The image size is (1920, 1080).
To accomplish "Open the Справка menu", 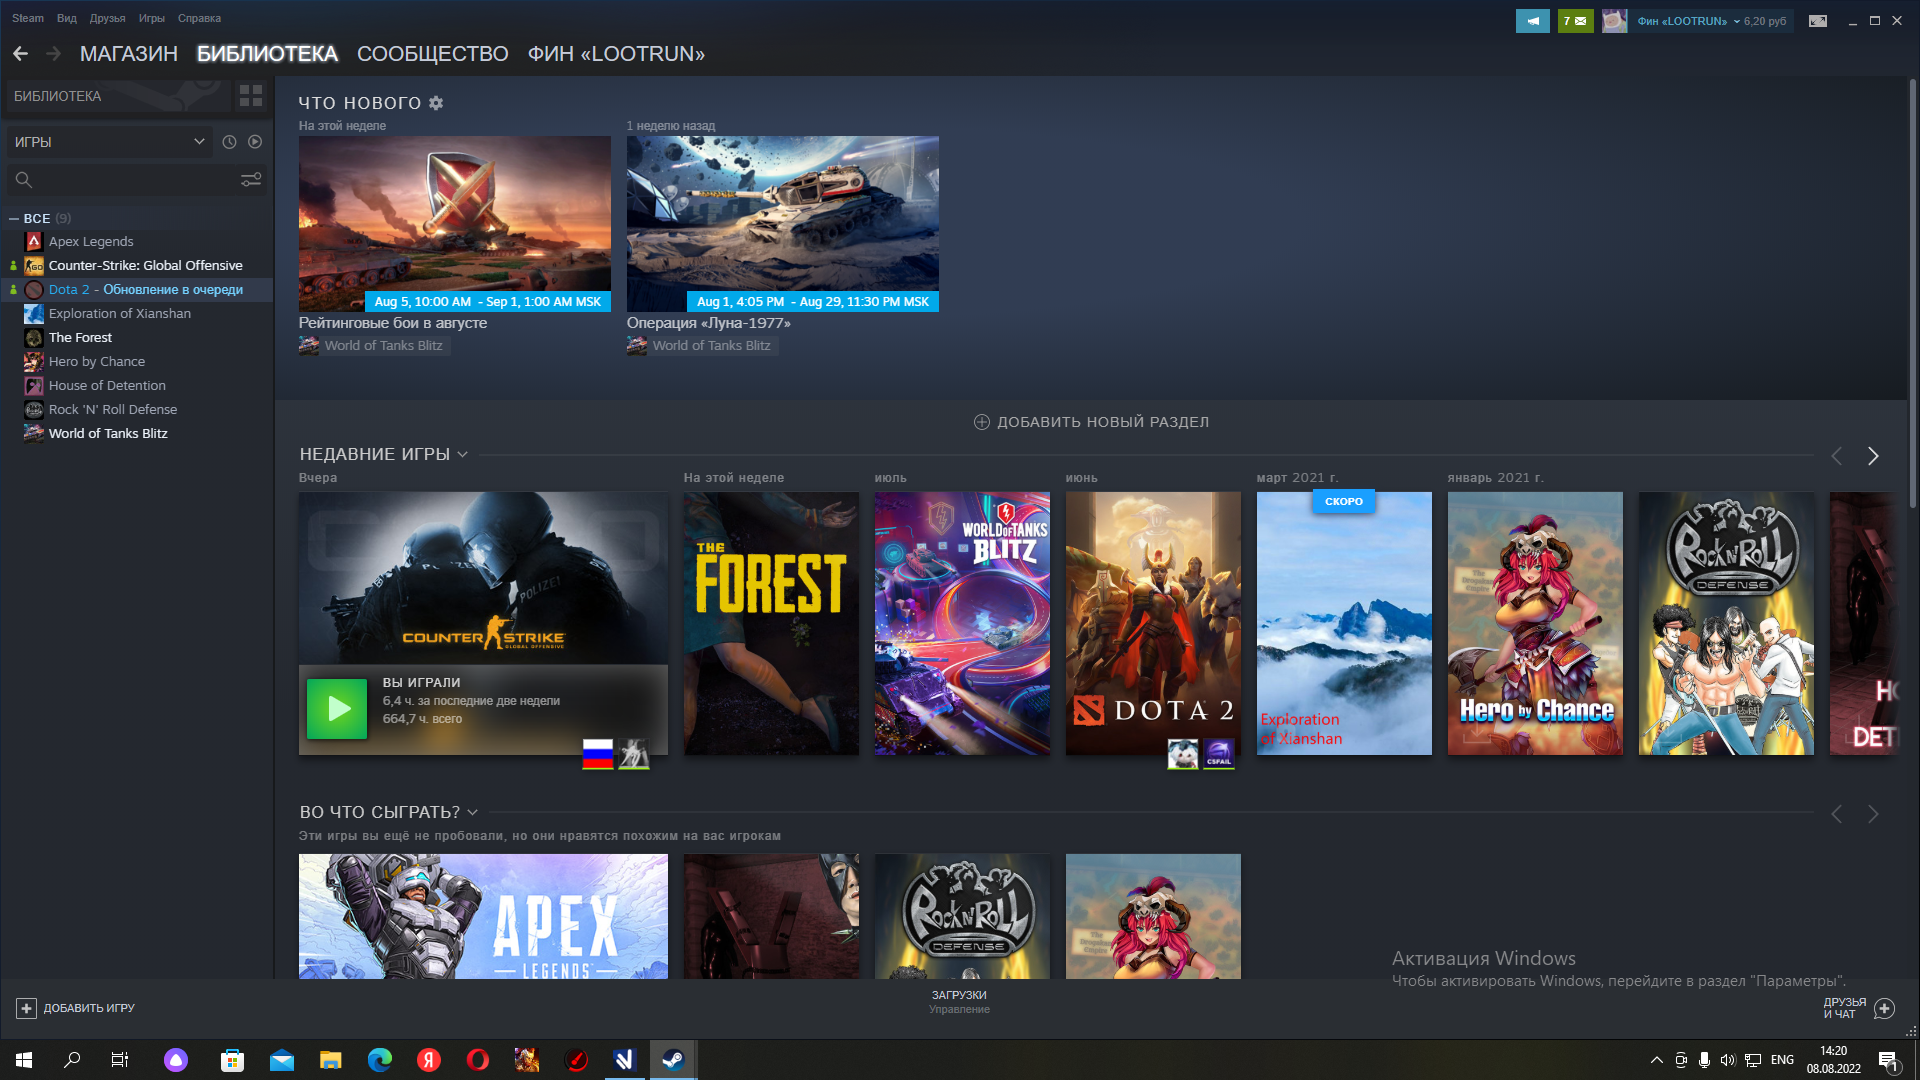I will [199, 18].
